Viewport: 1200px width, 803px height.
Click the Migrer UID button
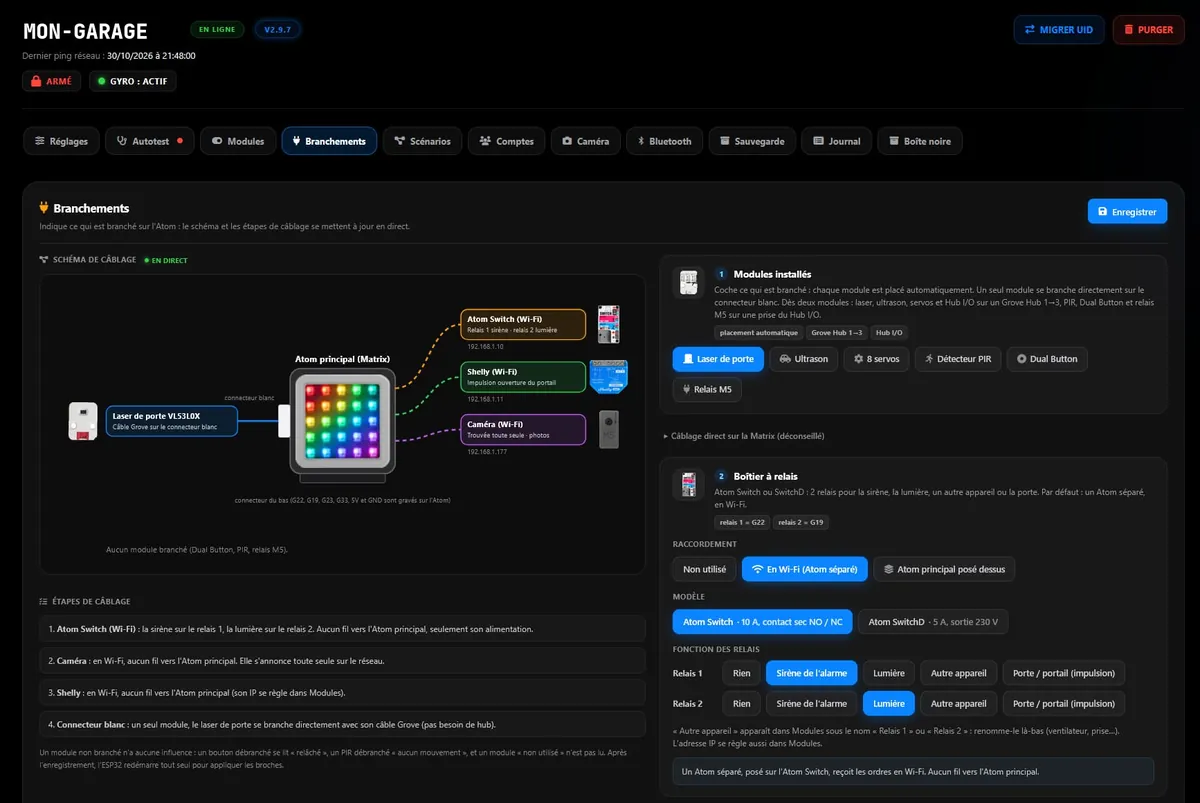[1058, 30]
